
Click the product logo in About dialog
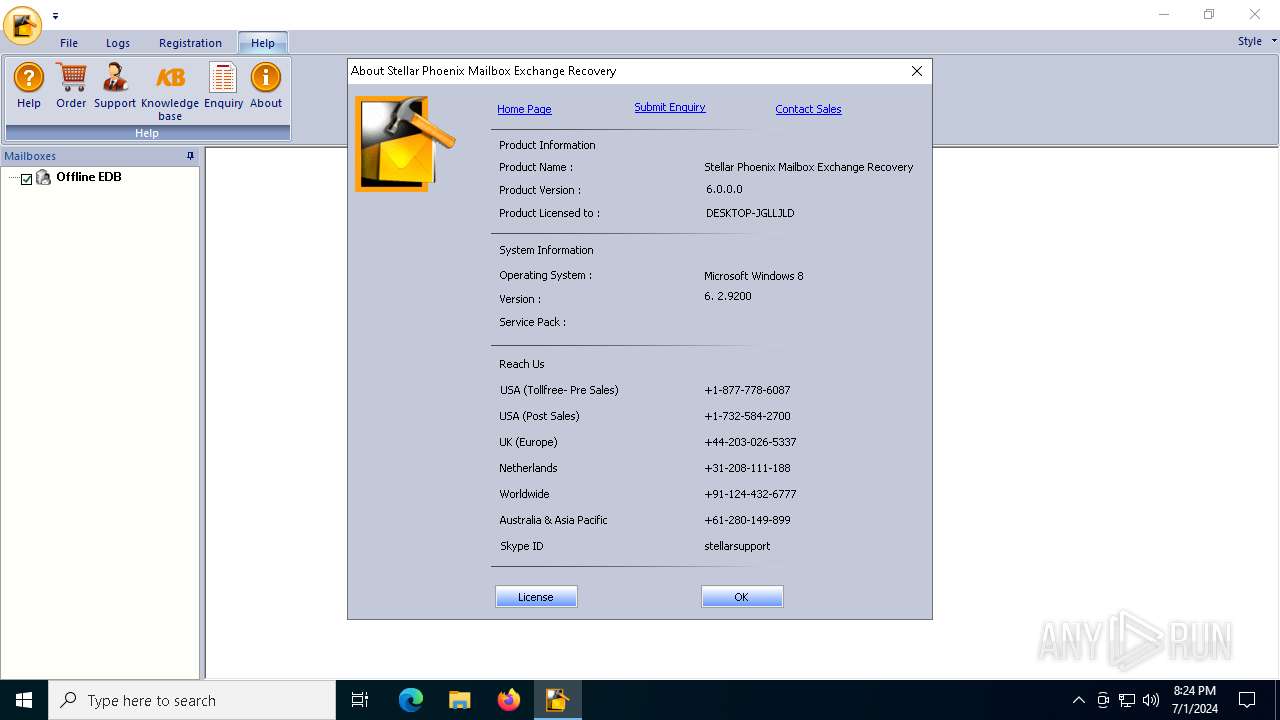click(x=405, y=144)
